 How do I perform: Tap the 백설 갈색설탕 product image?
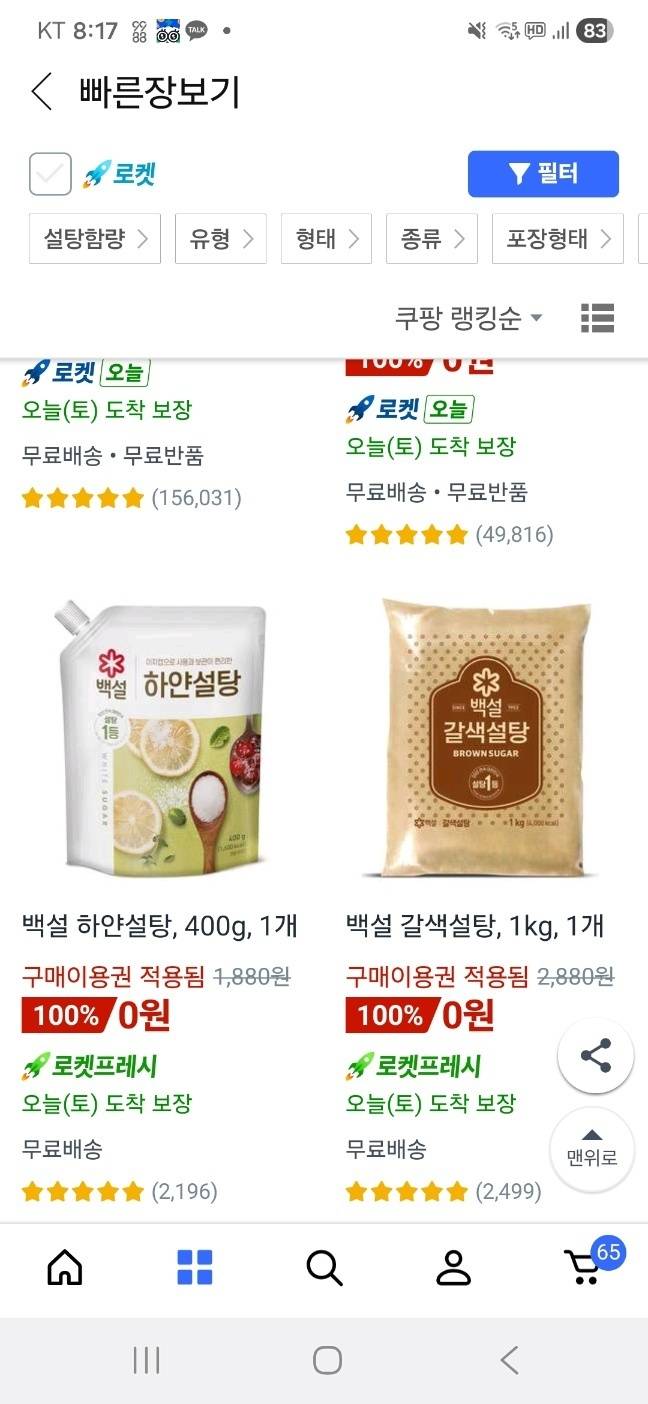pos(487,738)
